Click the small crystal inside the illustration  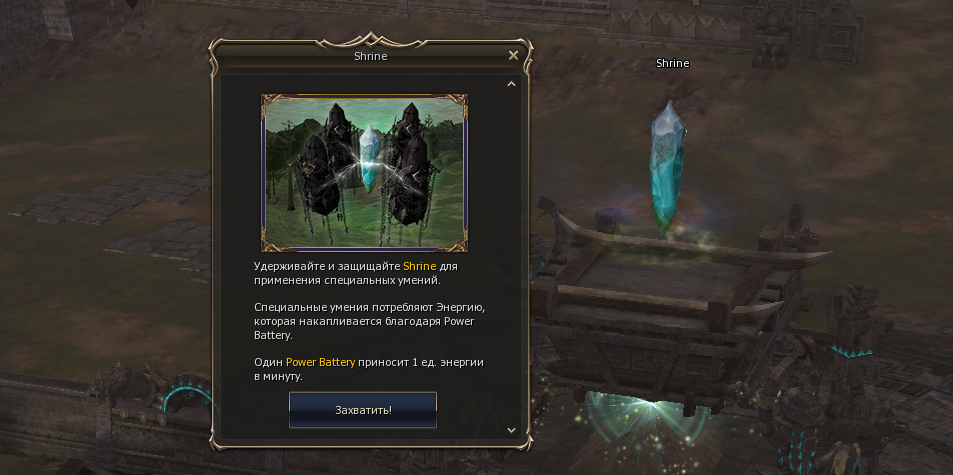[x=369, y=159]
